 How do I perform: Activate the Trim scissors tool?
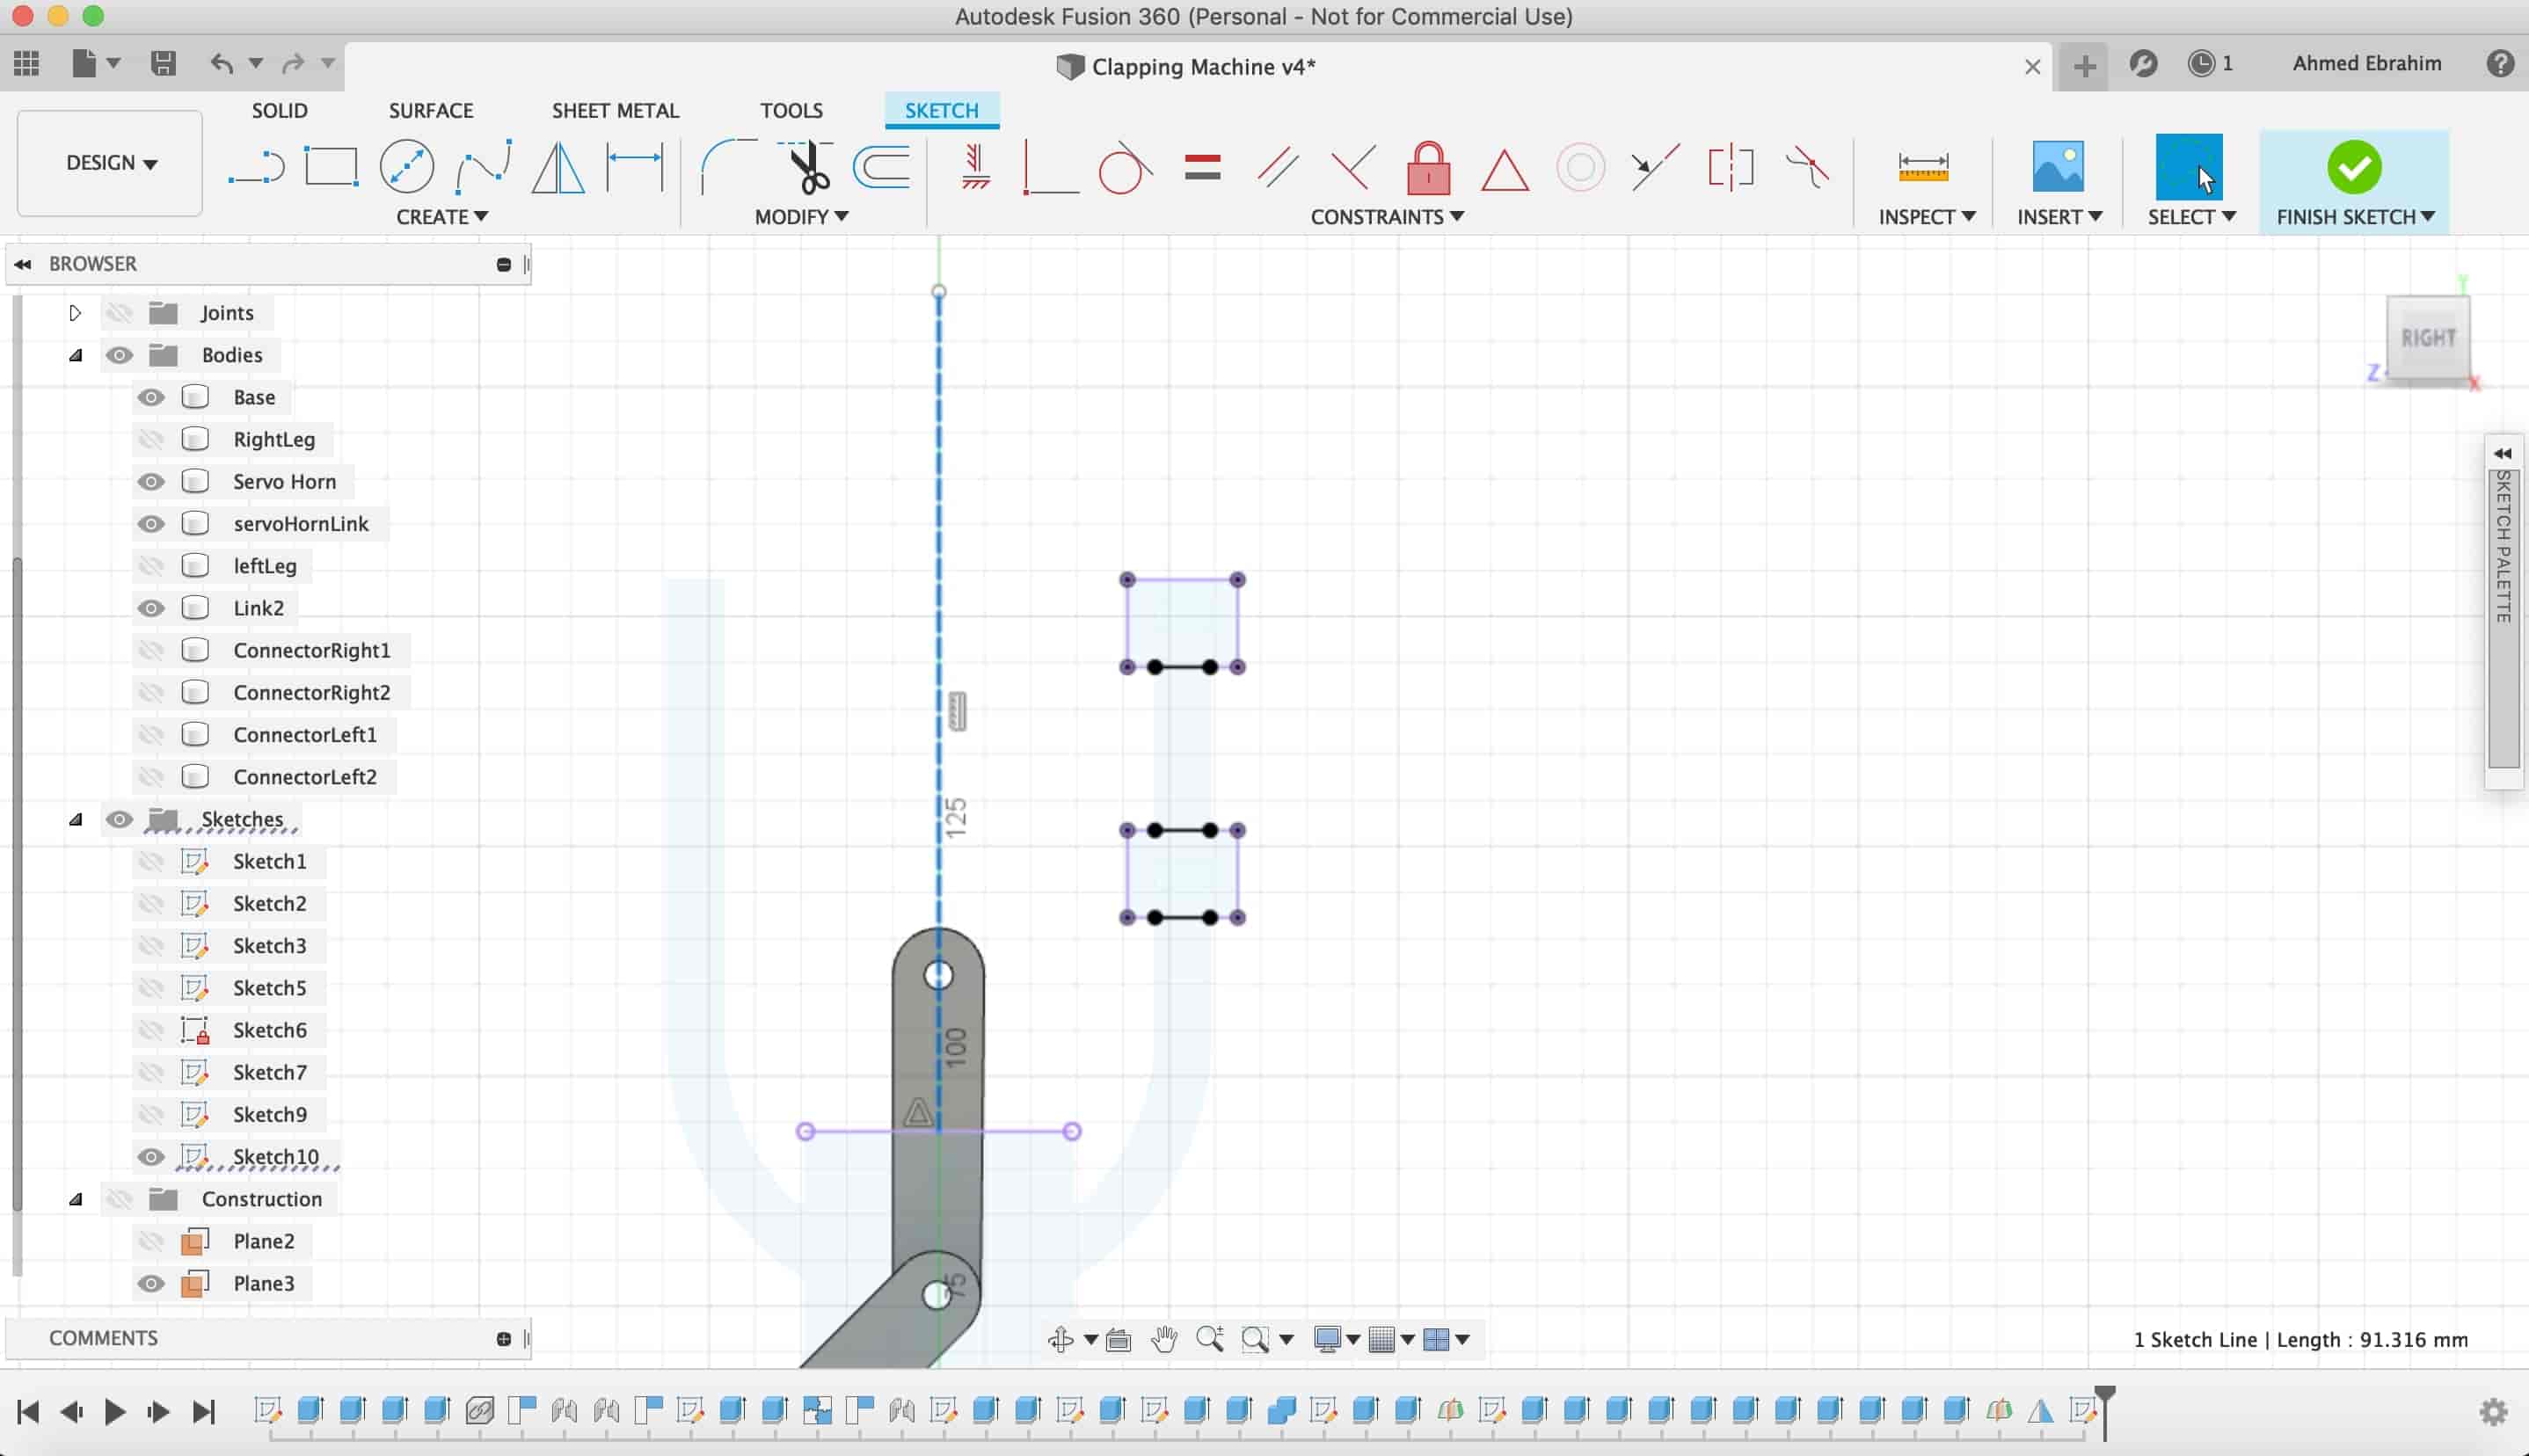(806, 167)
